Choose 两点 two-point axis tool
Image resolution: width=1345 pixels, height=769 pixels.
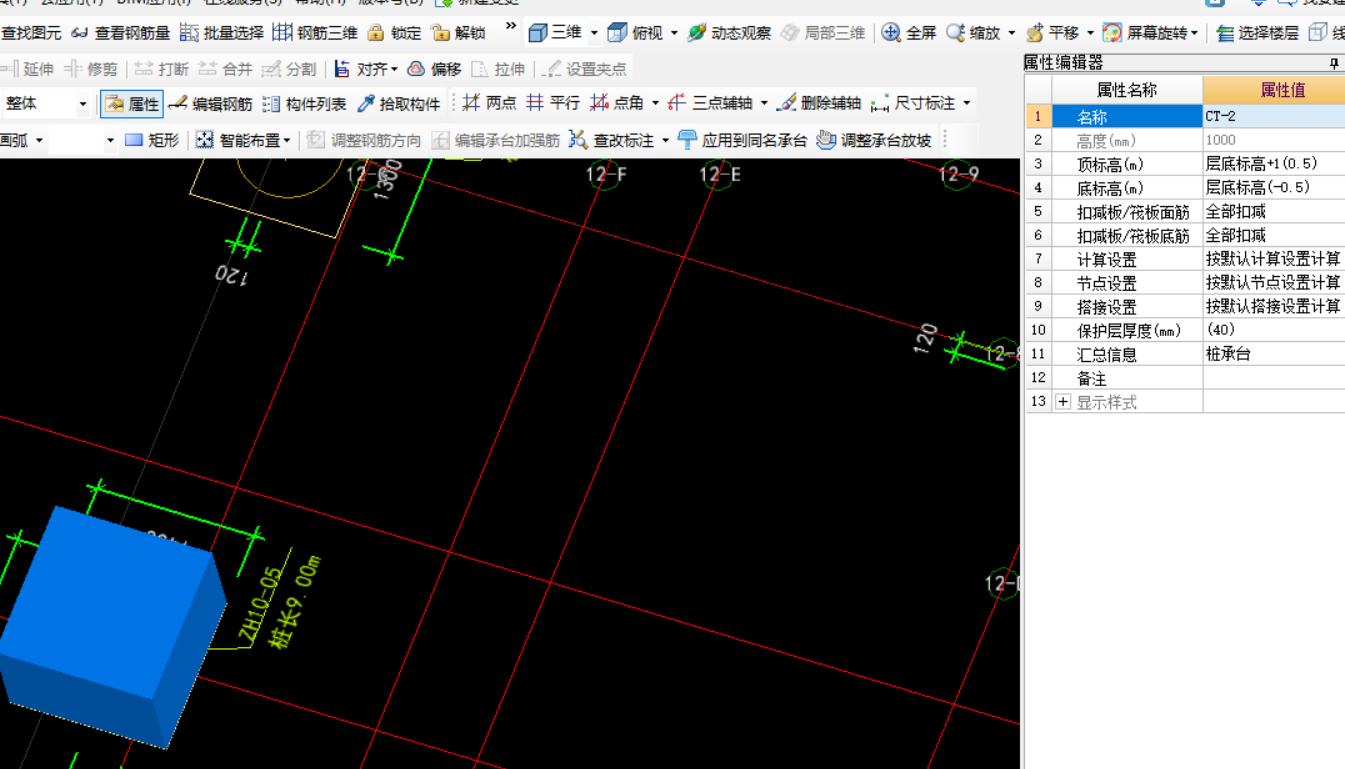pyautogui.click(x=489, y=103)
